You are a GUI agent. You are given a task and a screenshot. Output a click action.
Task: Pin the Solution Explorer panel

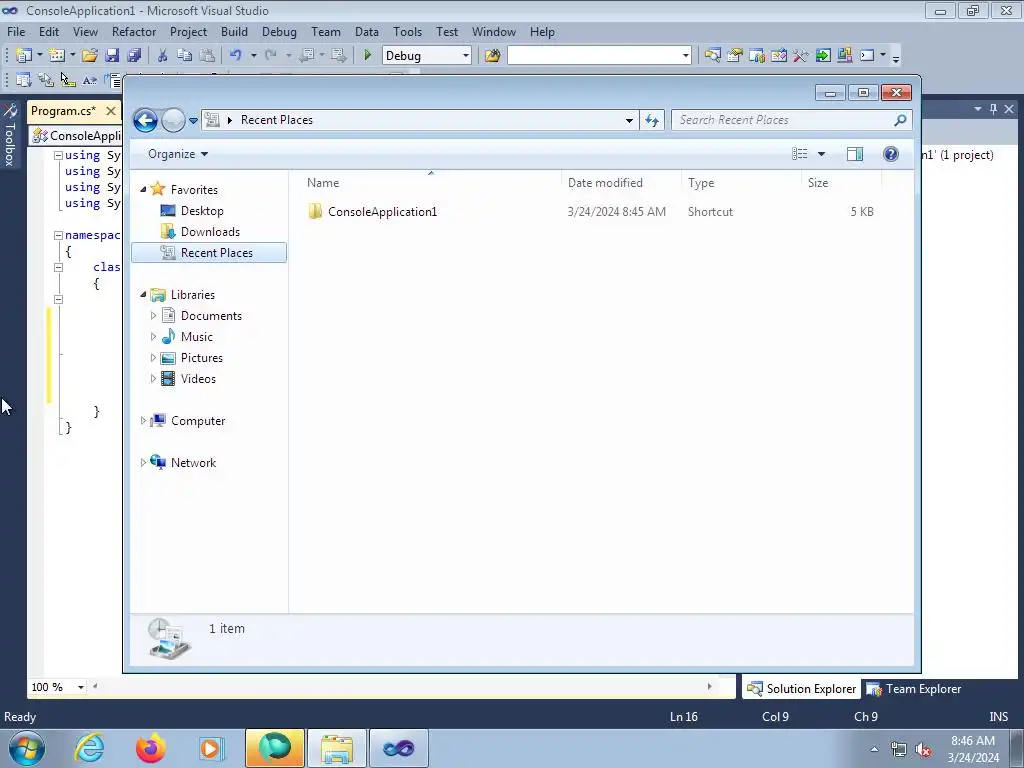(x=993, y=109)
